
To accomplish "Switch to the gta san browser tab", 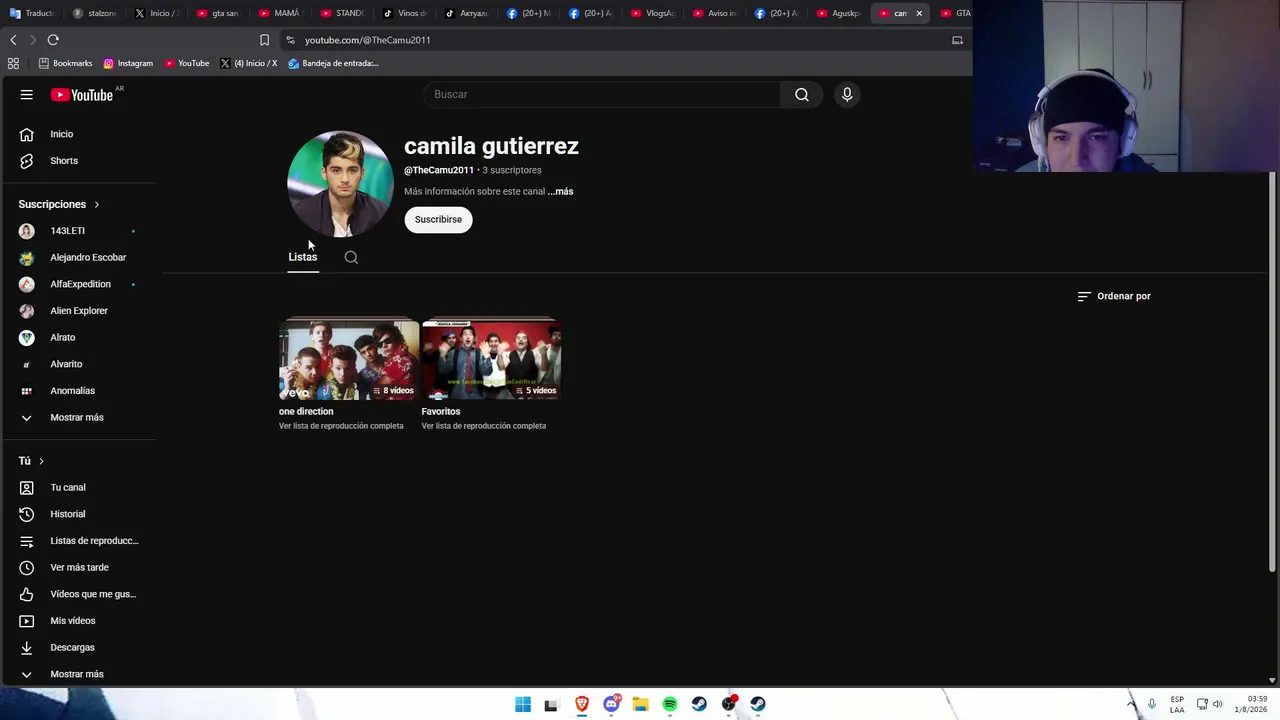I will pos(218,13).
